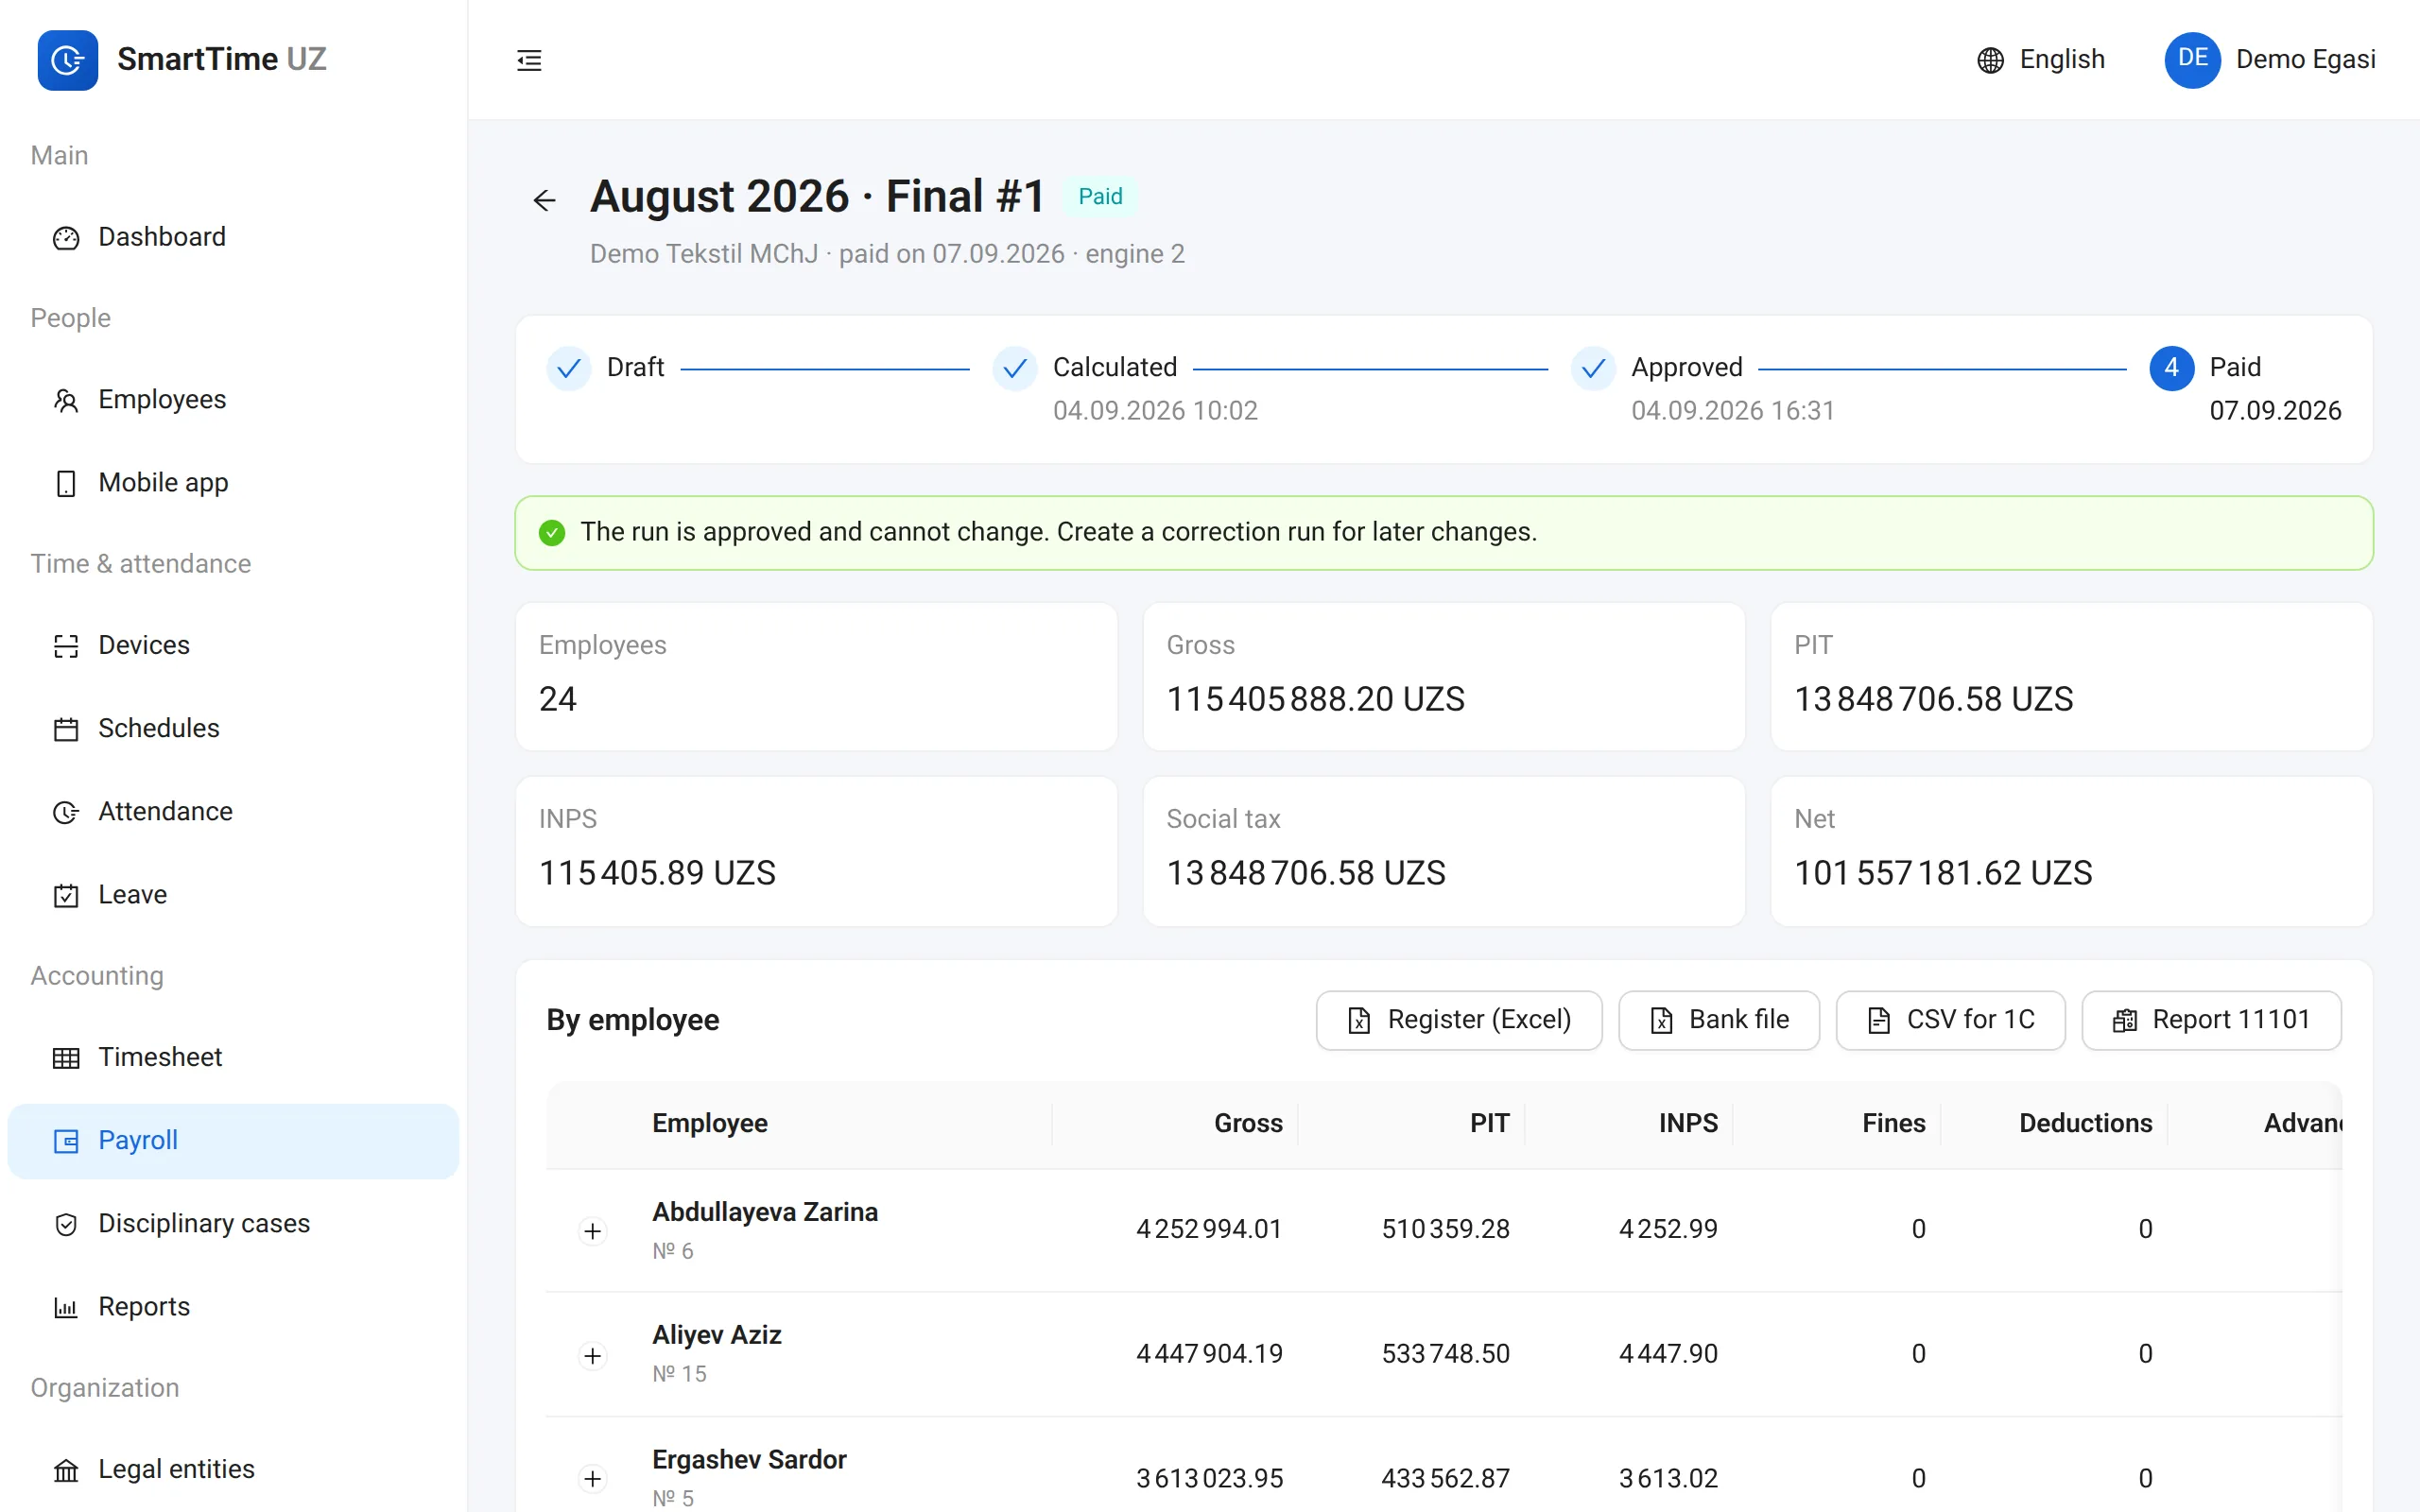Click the Devices scan icon
The height and width of the screenshot is (1512, 2420).
[66, 646]
